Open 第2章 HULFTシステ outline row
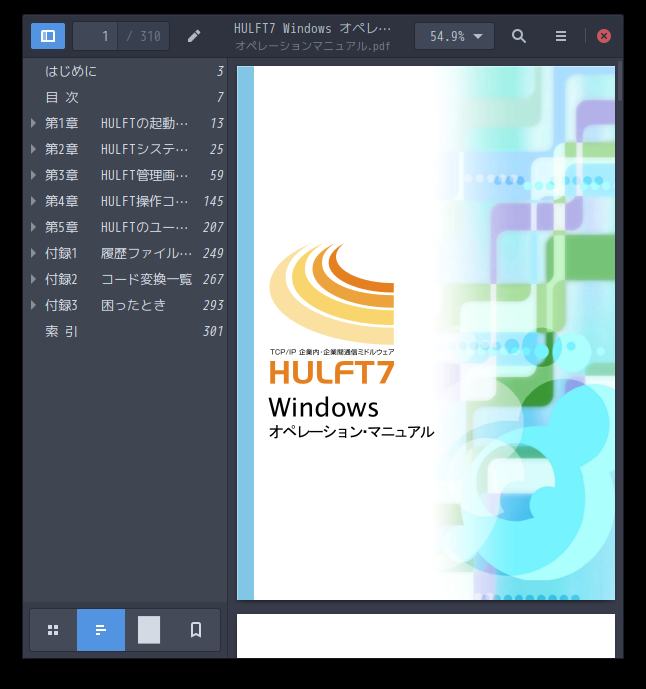 pyautogui.click(x=125, y=149)
